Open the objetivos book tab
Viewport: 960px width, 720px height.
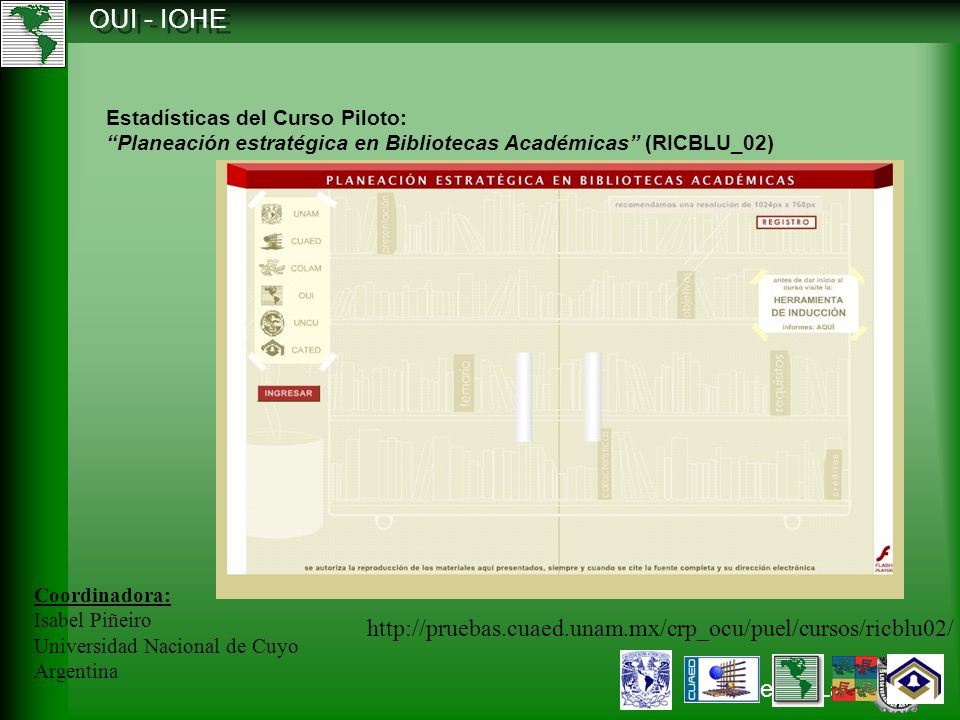(685, 295)
